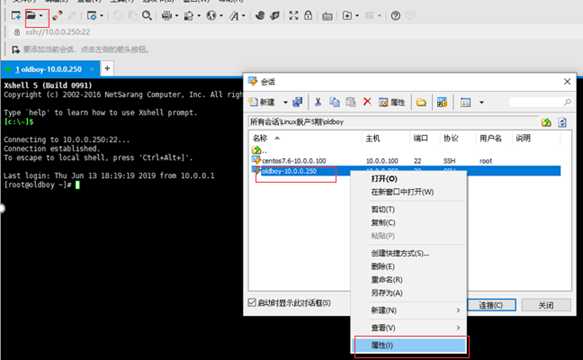Viewport: 583px width, 360px height.
Task: Click the 关闭 button in Sessions dialog
Action: point(546,305)
